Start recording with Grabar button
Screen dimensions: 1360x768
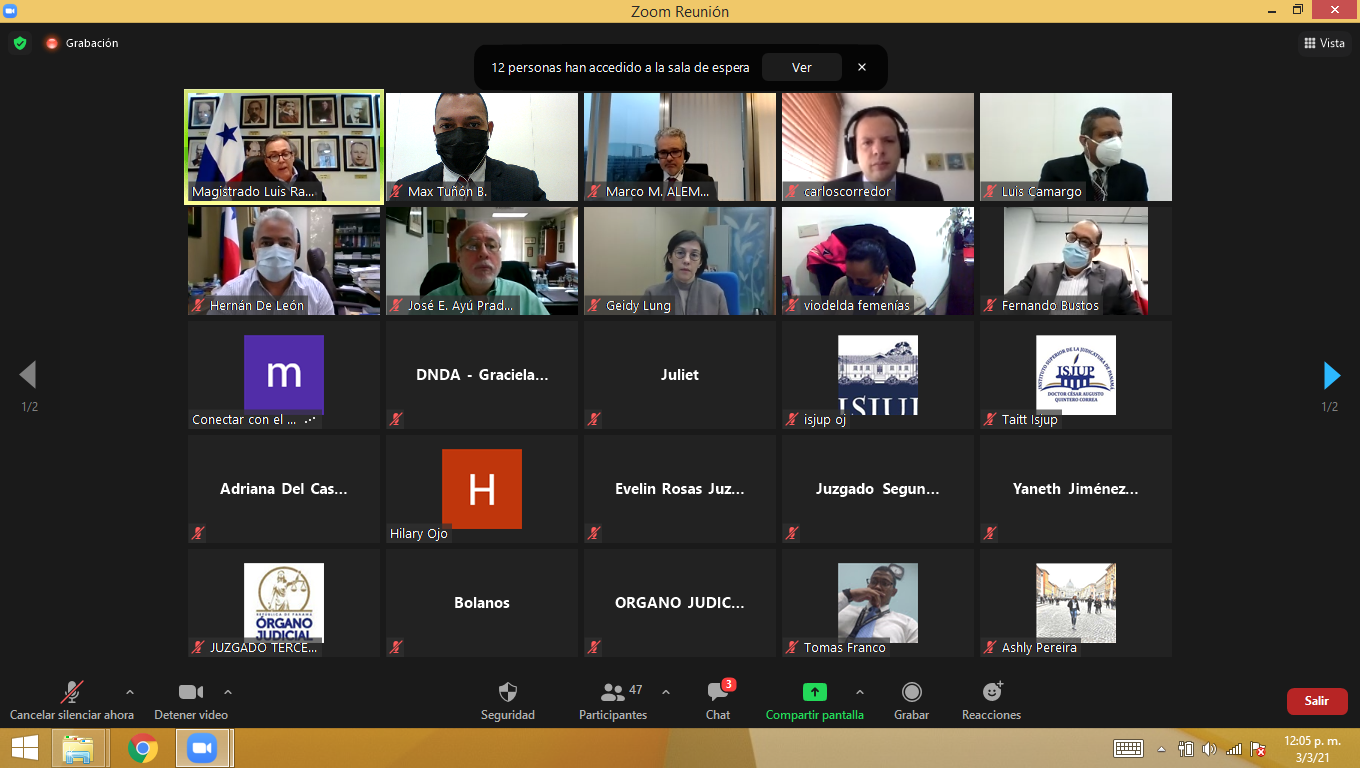[912, 701]
